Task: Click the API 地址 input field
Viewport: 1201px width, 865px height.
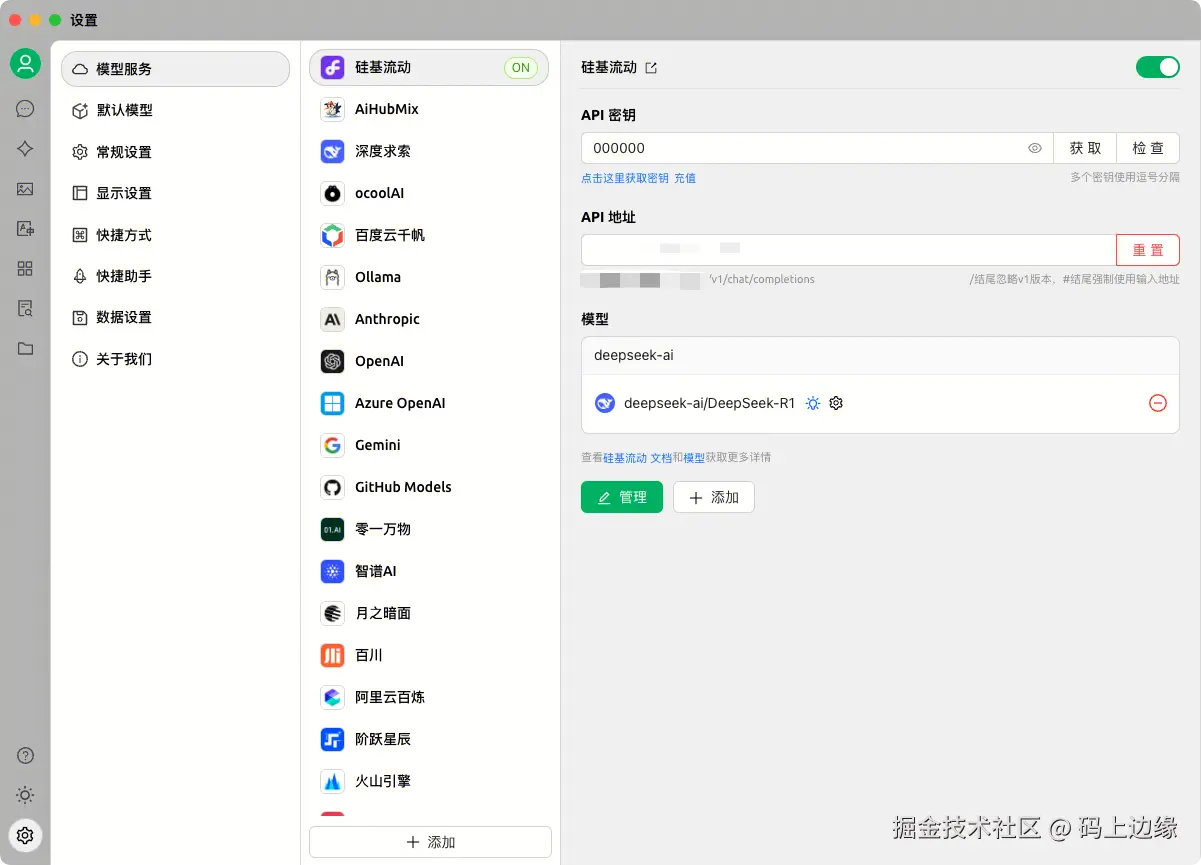Action: (848, 249)
